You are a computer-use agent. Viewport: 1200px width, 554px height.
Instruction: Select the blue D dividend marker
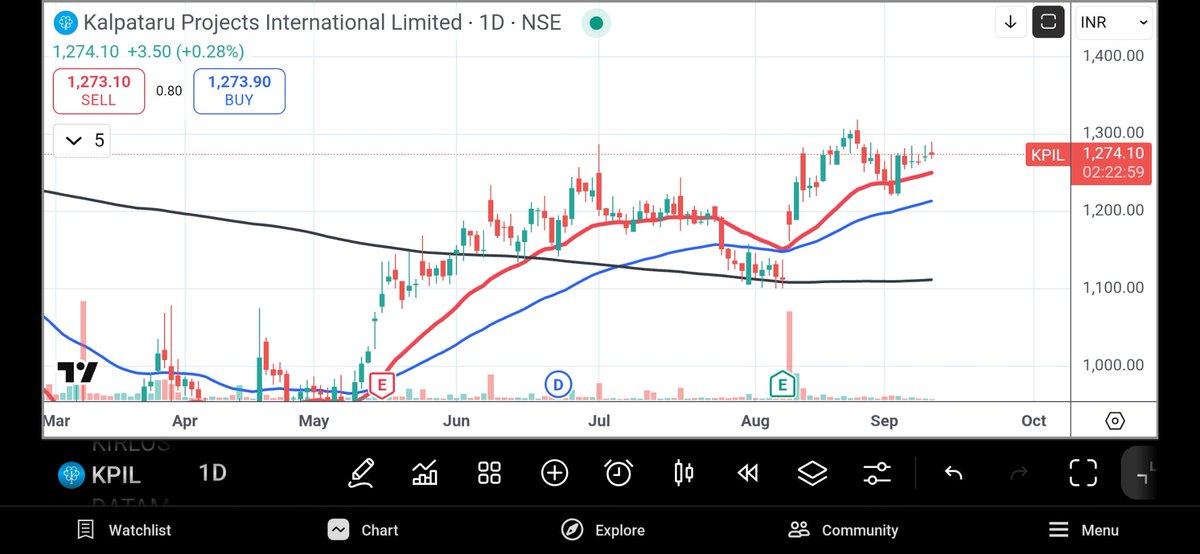point(557,383)
